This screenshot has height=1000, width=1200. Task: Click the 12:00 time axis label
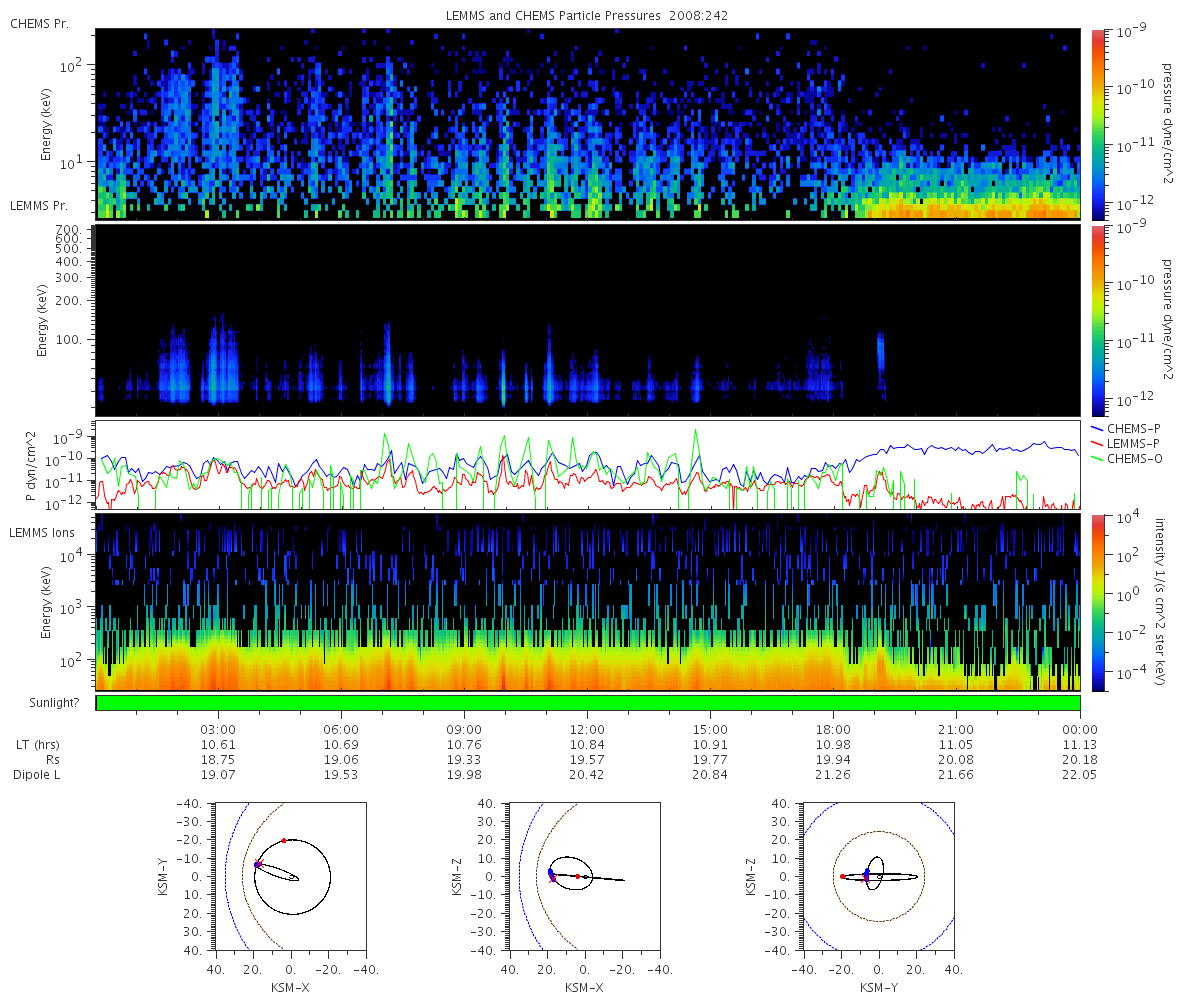587,730
